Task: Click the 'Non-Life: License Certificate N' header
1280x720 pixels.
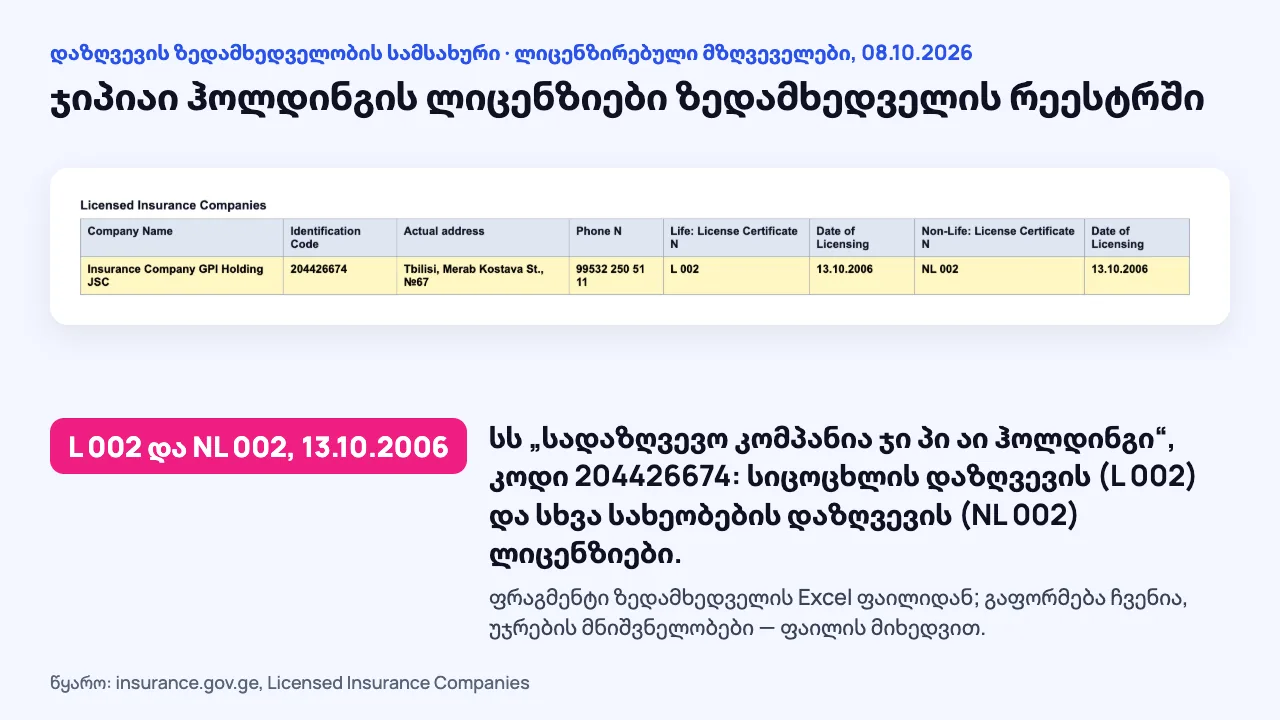Action: click(x=999, y=238)
